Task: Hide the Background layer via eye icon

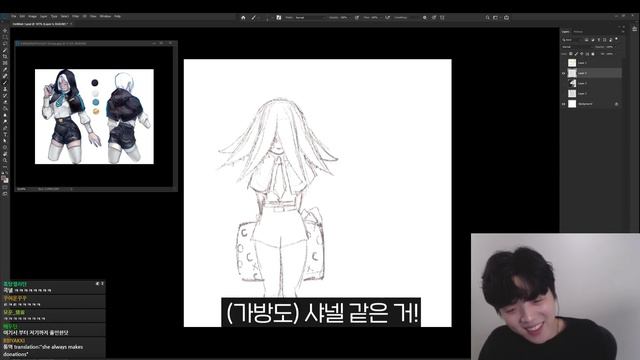Action: tap(563, 104)
